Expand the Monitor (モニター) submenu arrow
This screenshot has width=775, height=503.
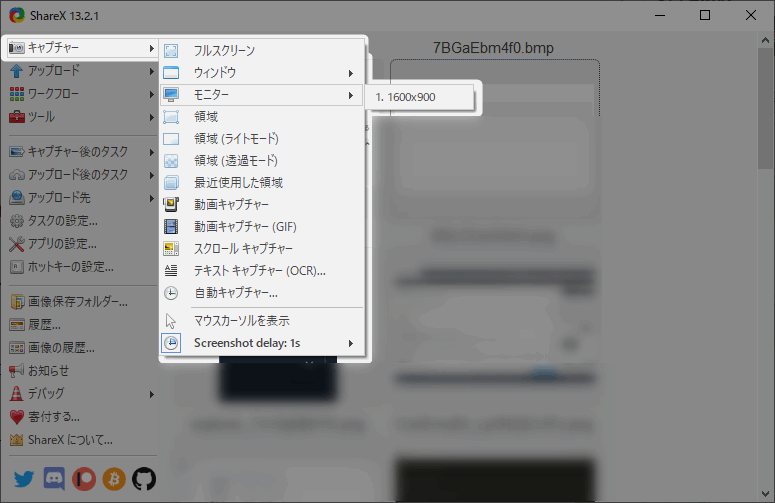tap(350, 95)
